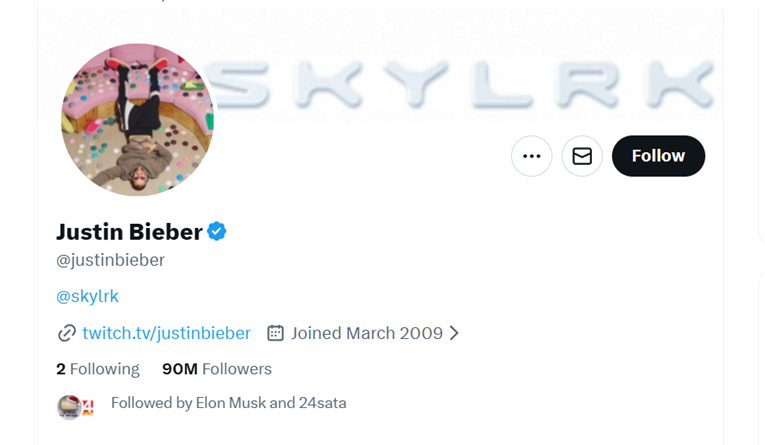Image resolution: width=765 pixels, height=445 pixels.
Task: Click the envelope message icon
Action: pyautogui.click(x=581, y=156)
